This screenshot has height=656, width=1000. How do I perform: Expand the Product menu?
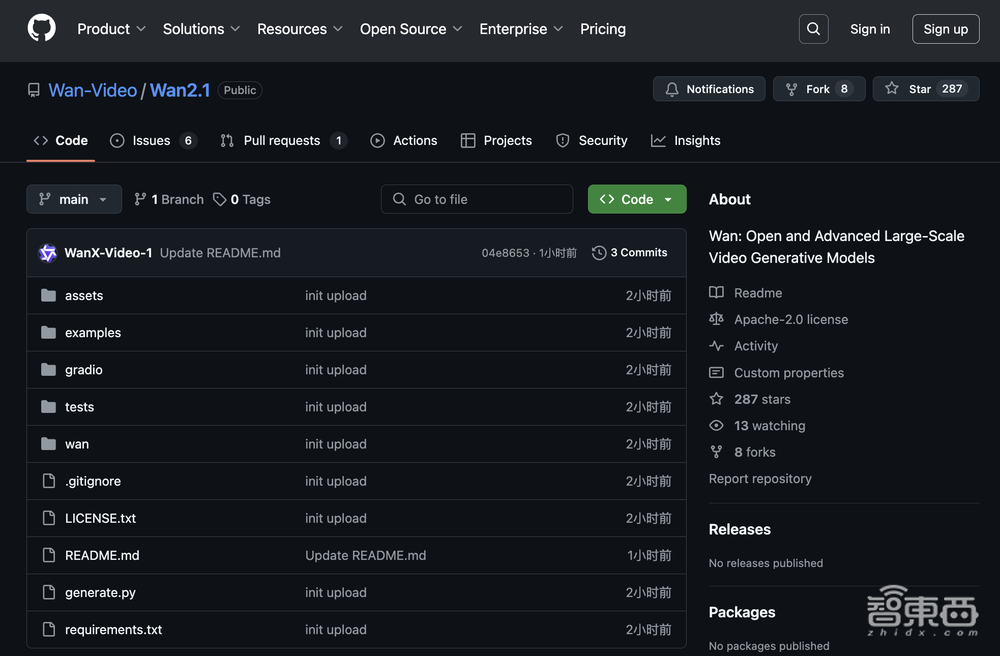pos(111,29)
